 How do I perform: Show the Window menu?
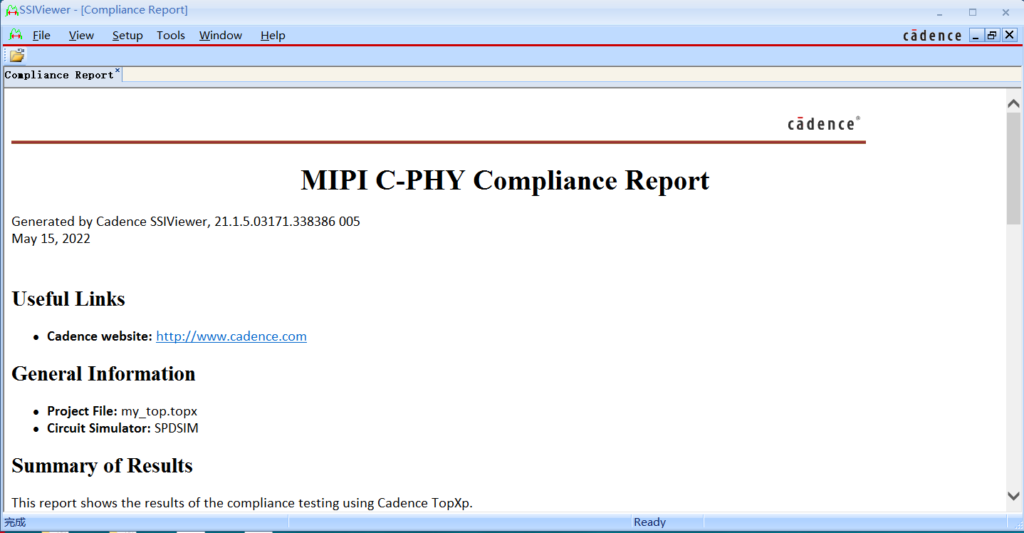click(220, 35)
